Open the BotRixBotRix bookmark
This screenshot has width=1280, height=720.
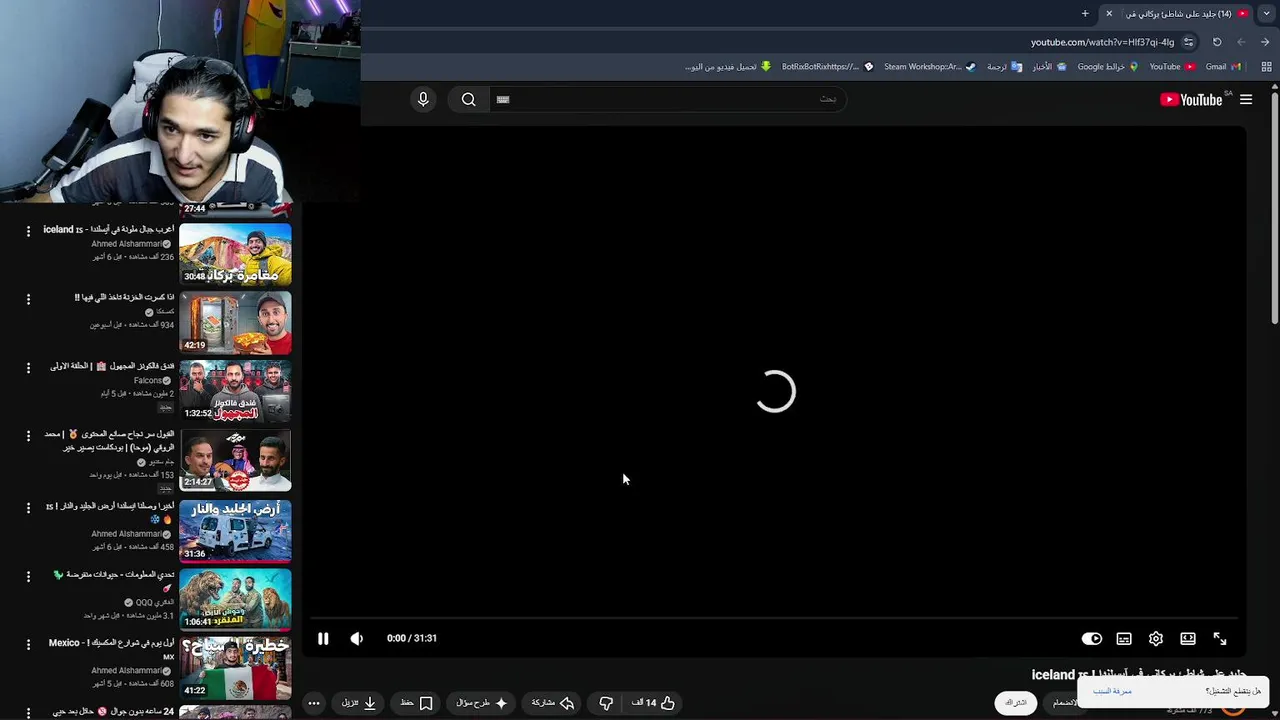(x=827, y=67)
